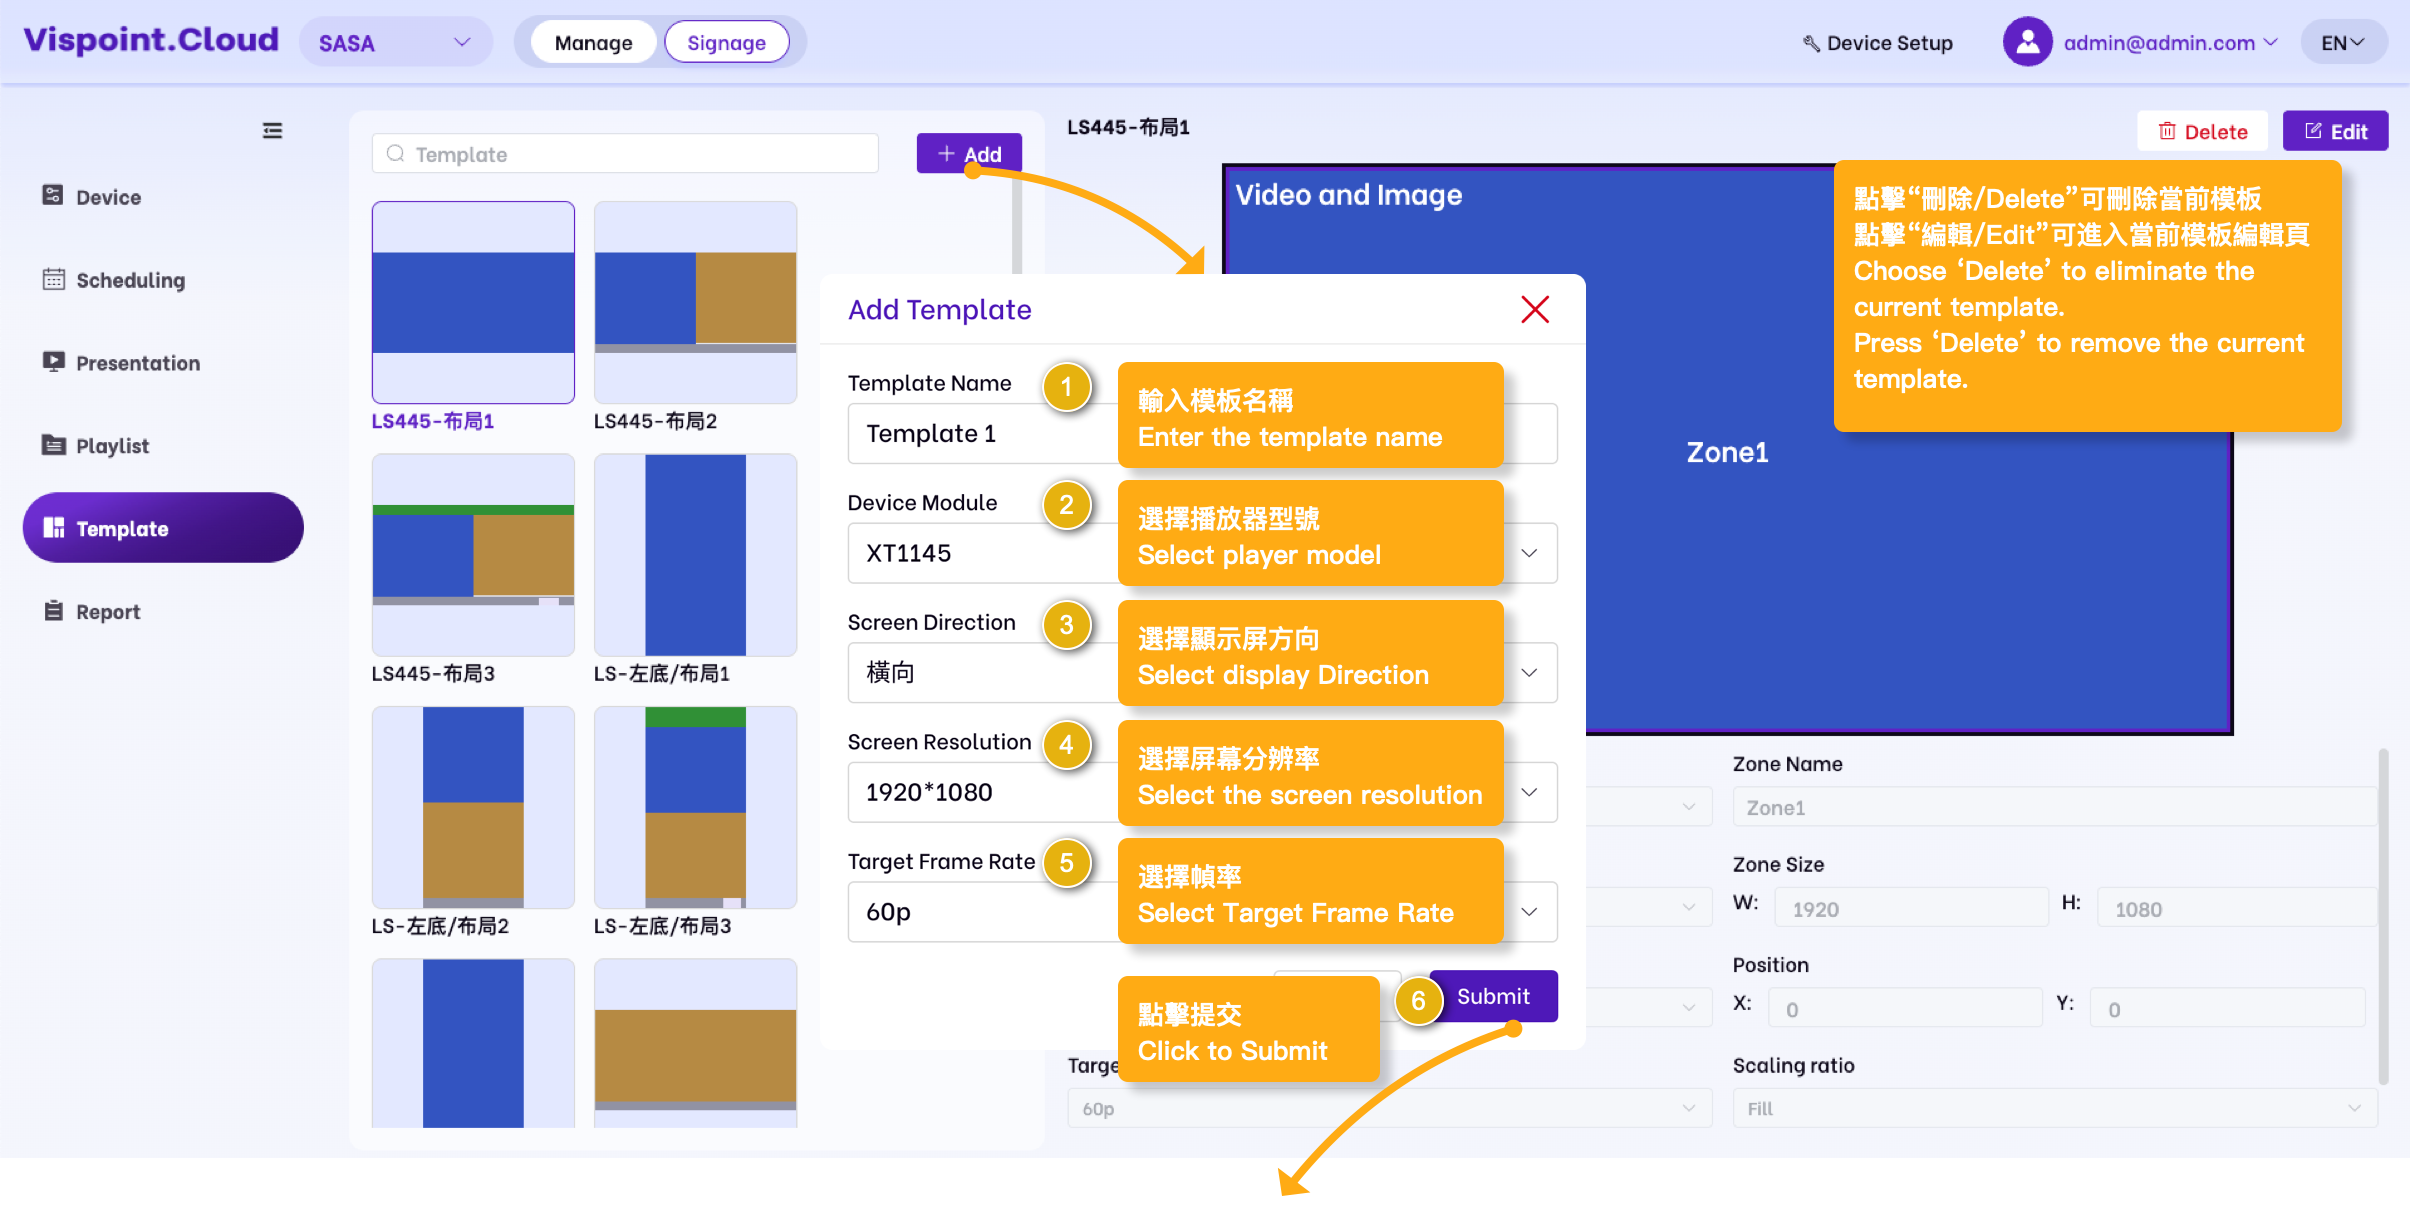The height and width of the screenshot is (1208, 2410).
Task: Switch to the Signage mode toggle
Action: (x=726, y=43)
